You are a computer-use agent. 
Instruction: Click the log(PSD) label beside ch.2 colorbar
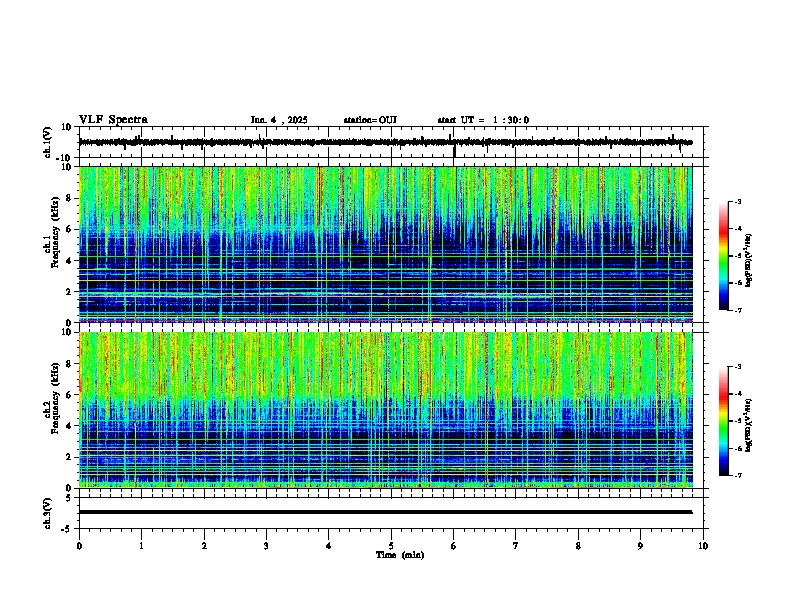[x=749, y=425]
